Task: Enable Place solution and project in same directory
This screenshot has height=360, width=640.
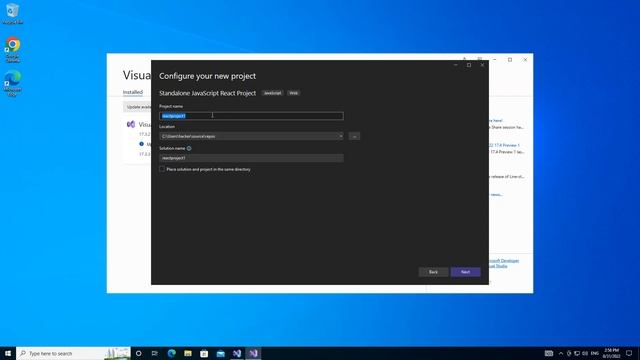Action: (162, 169)
